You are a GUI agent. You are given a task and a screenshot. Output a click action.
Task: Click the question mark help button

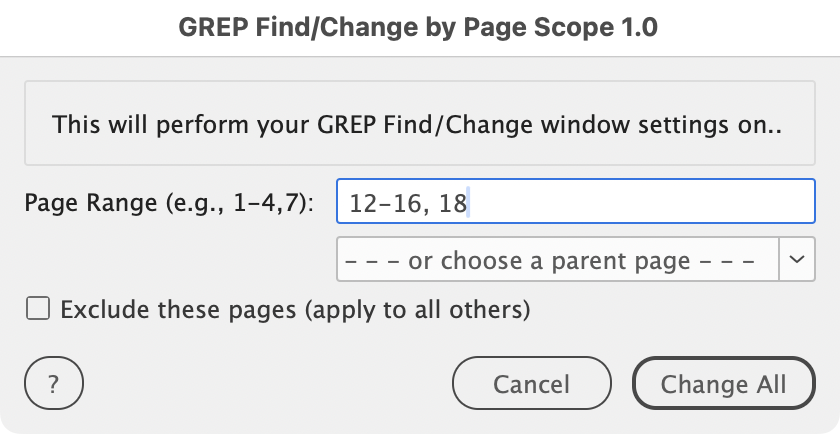[53, 384]
